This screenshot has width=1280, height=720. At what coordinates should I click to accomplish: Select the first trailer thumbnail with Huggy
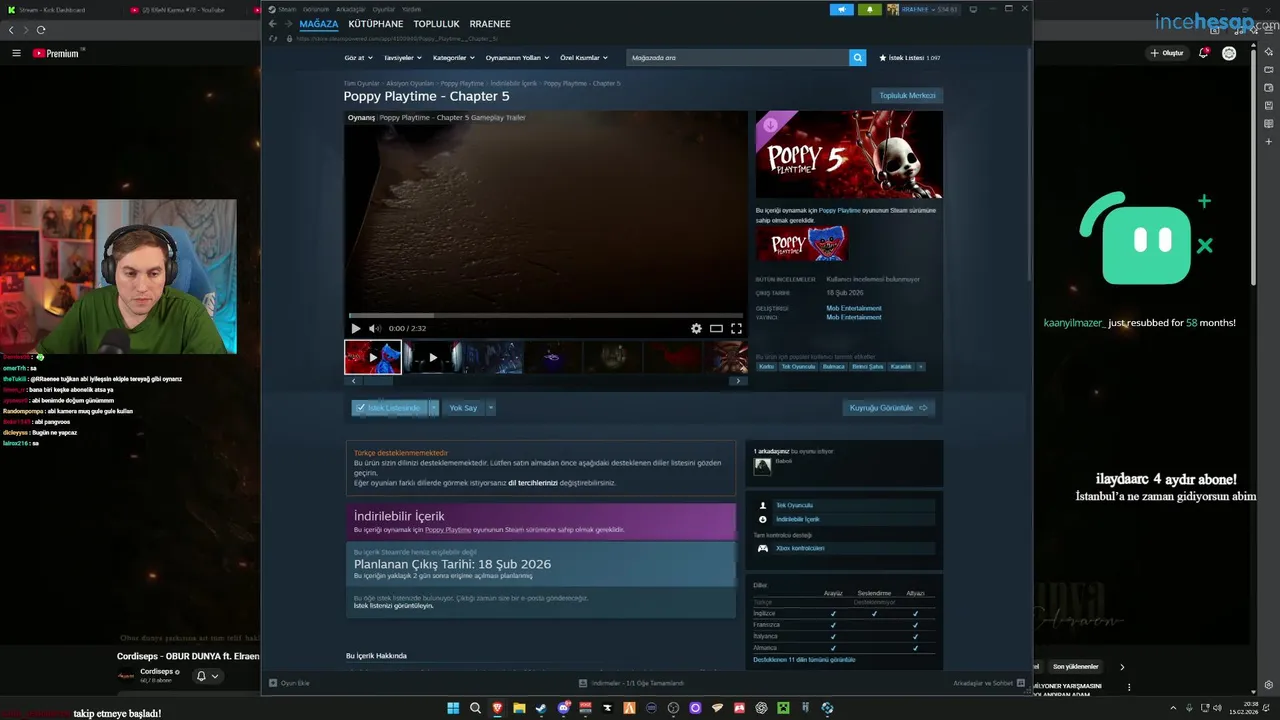coord(373,357)
